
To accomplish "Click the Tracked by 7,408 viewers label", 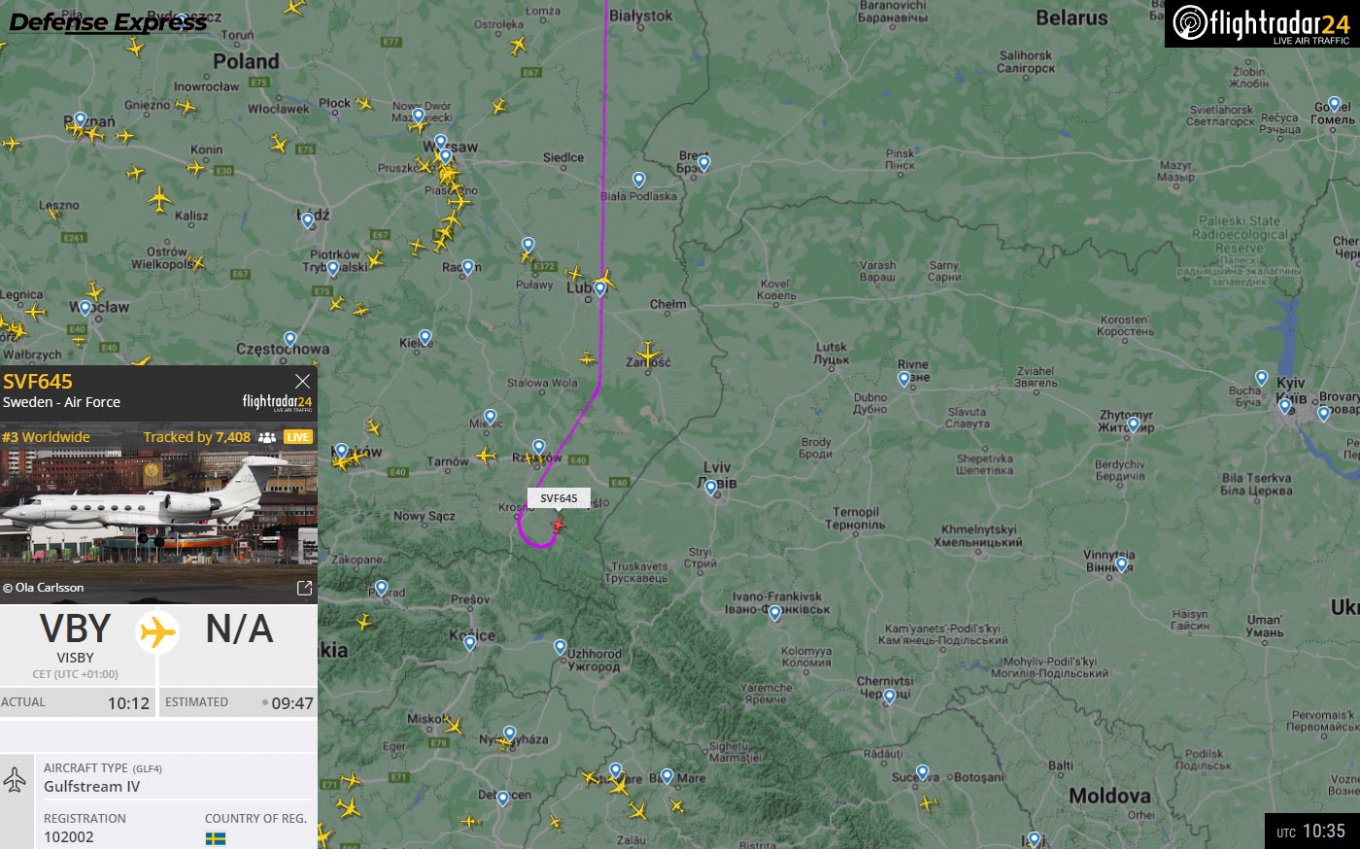I will [209, 437].
